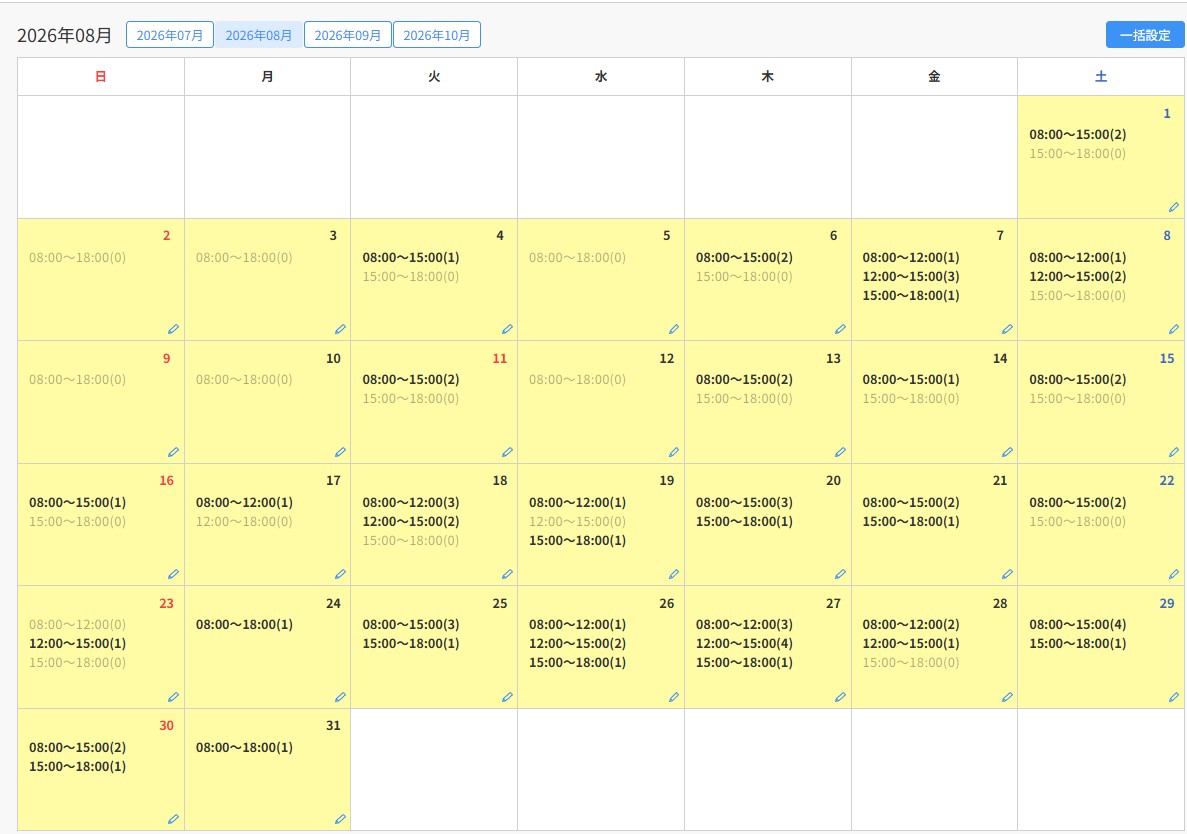1187x834 pixels.
Task: Click the 15:00～18:00(1) slot on day 7
Action: 911,295
